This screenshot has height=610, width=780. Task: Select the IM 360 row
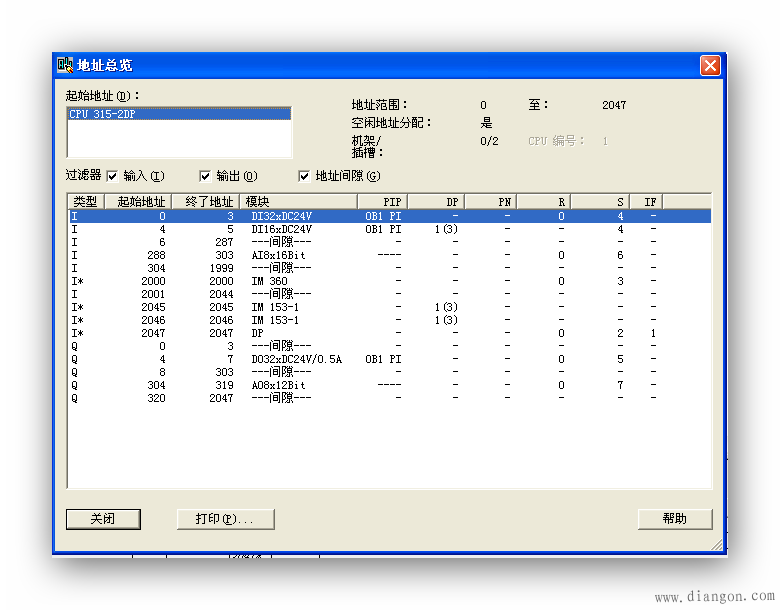[269, 282]
